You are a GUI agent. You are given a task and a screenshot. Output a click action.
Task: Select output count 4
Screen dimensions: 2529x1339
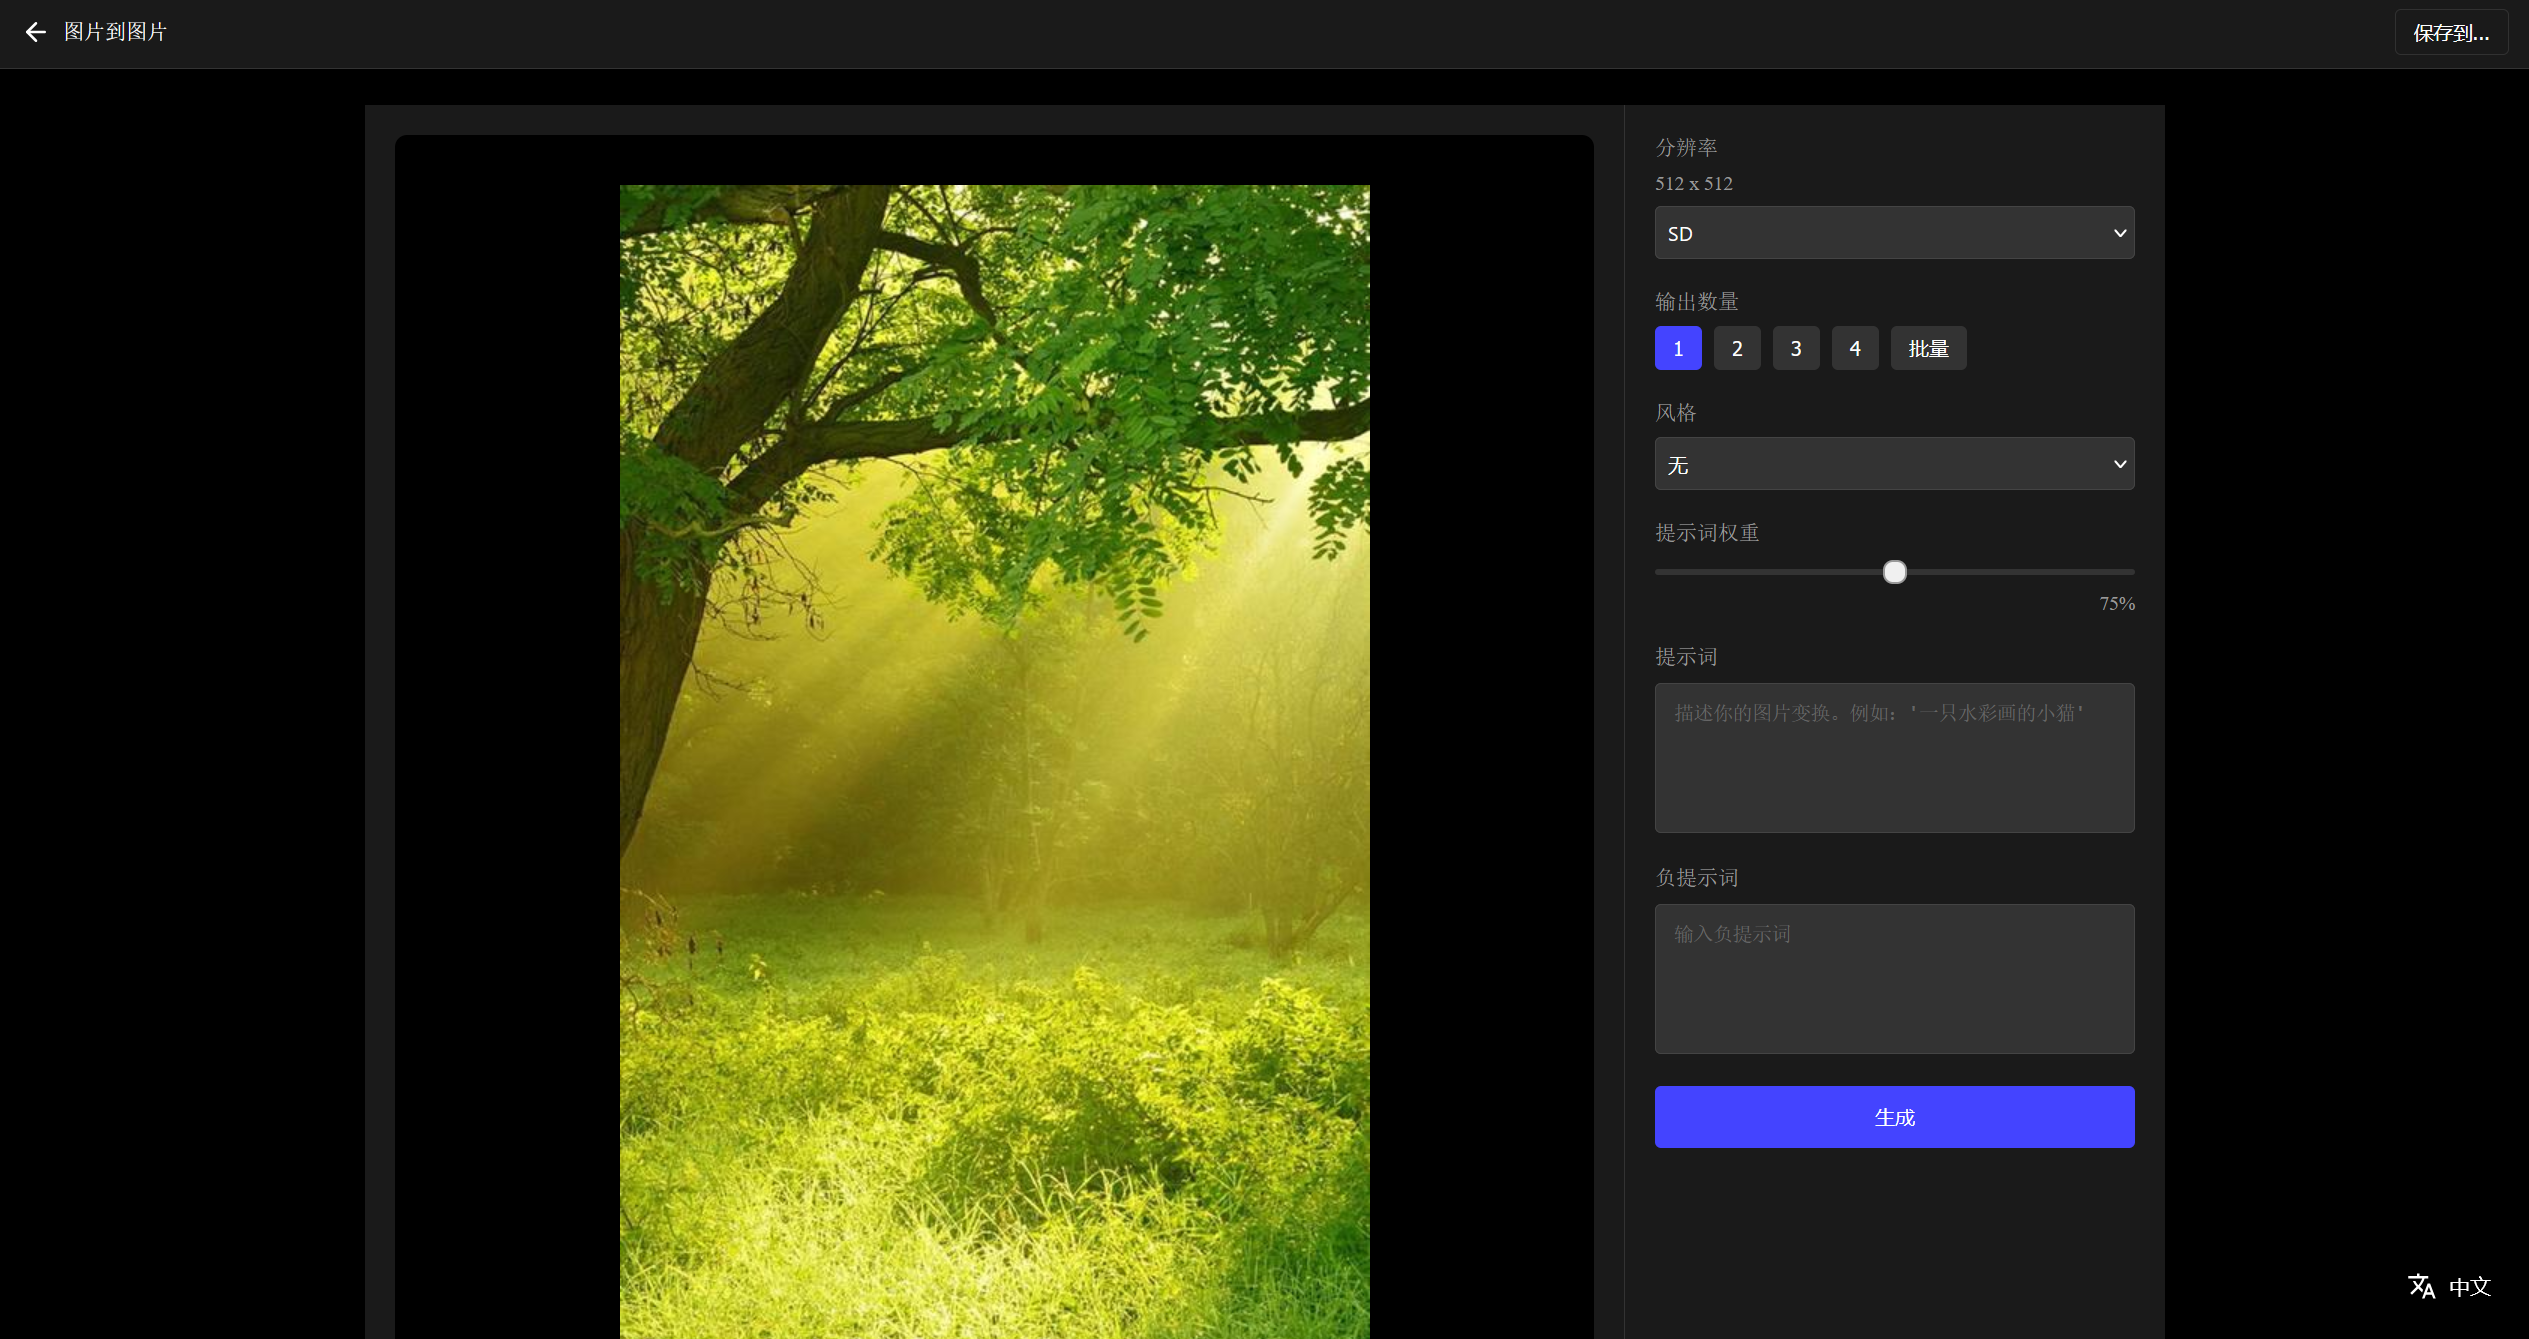tap(1855, 348)
